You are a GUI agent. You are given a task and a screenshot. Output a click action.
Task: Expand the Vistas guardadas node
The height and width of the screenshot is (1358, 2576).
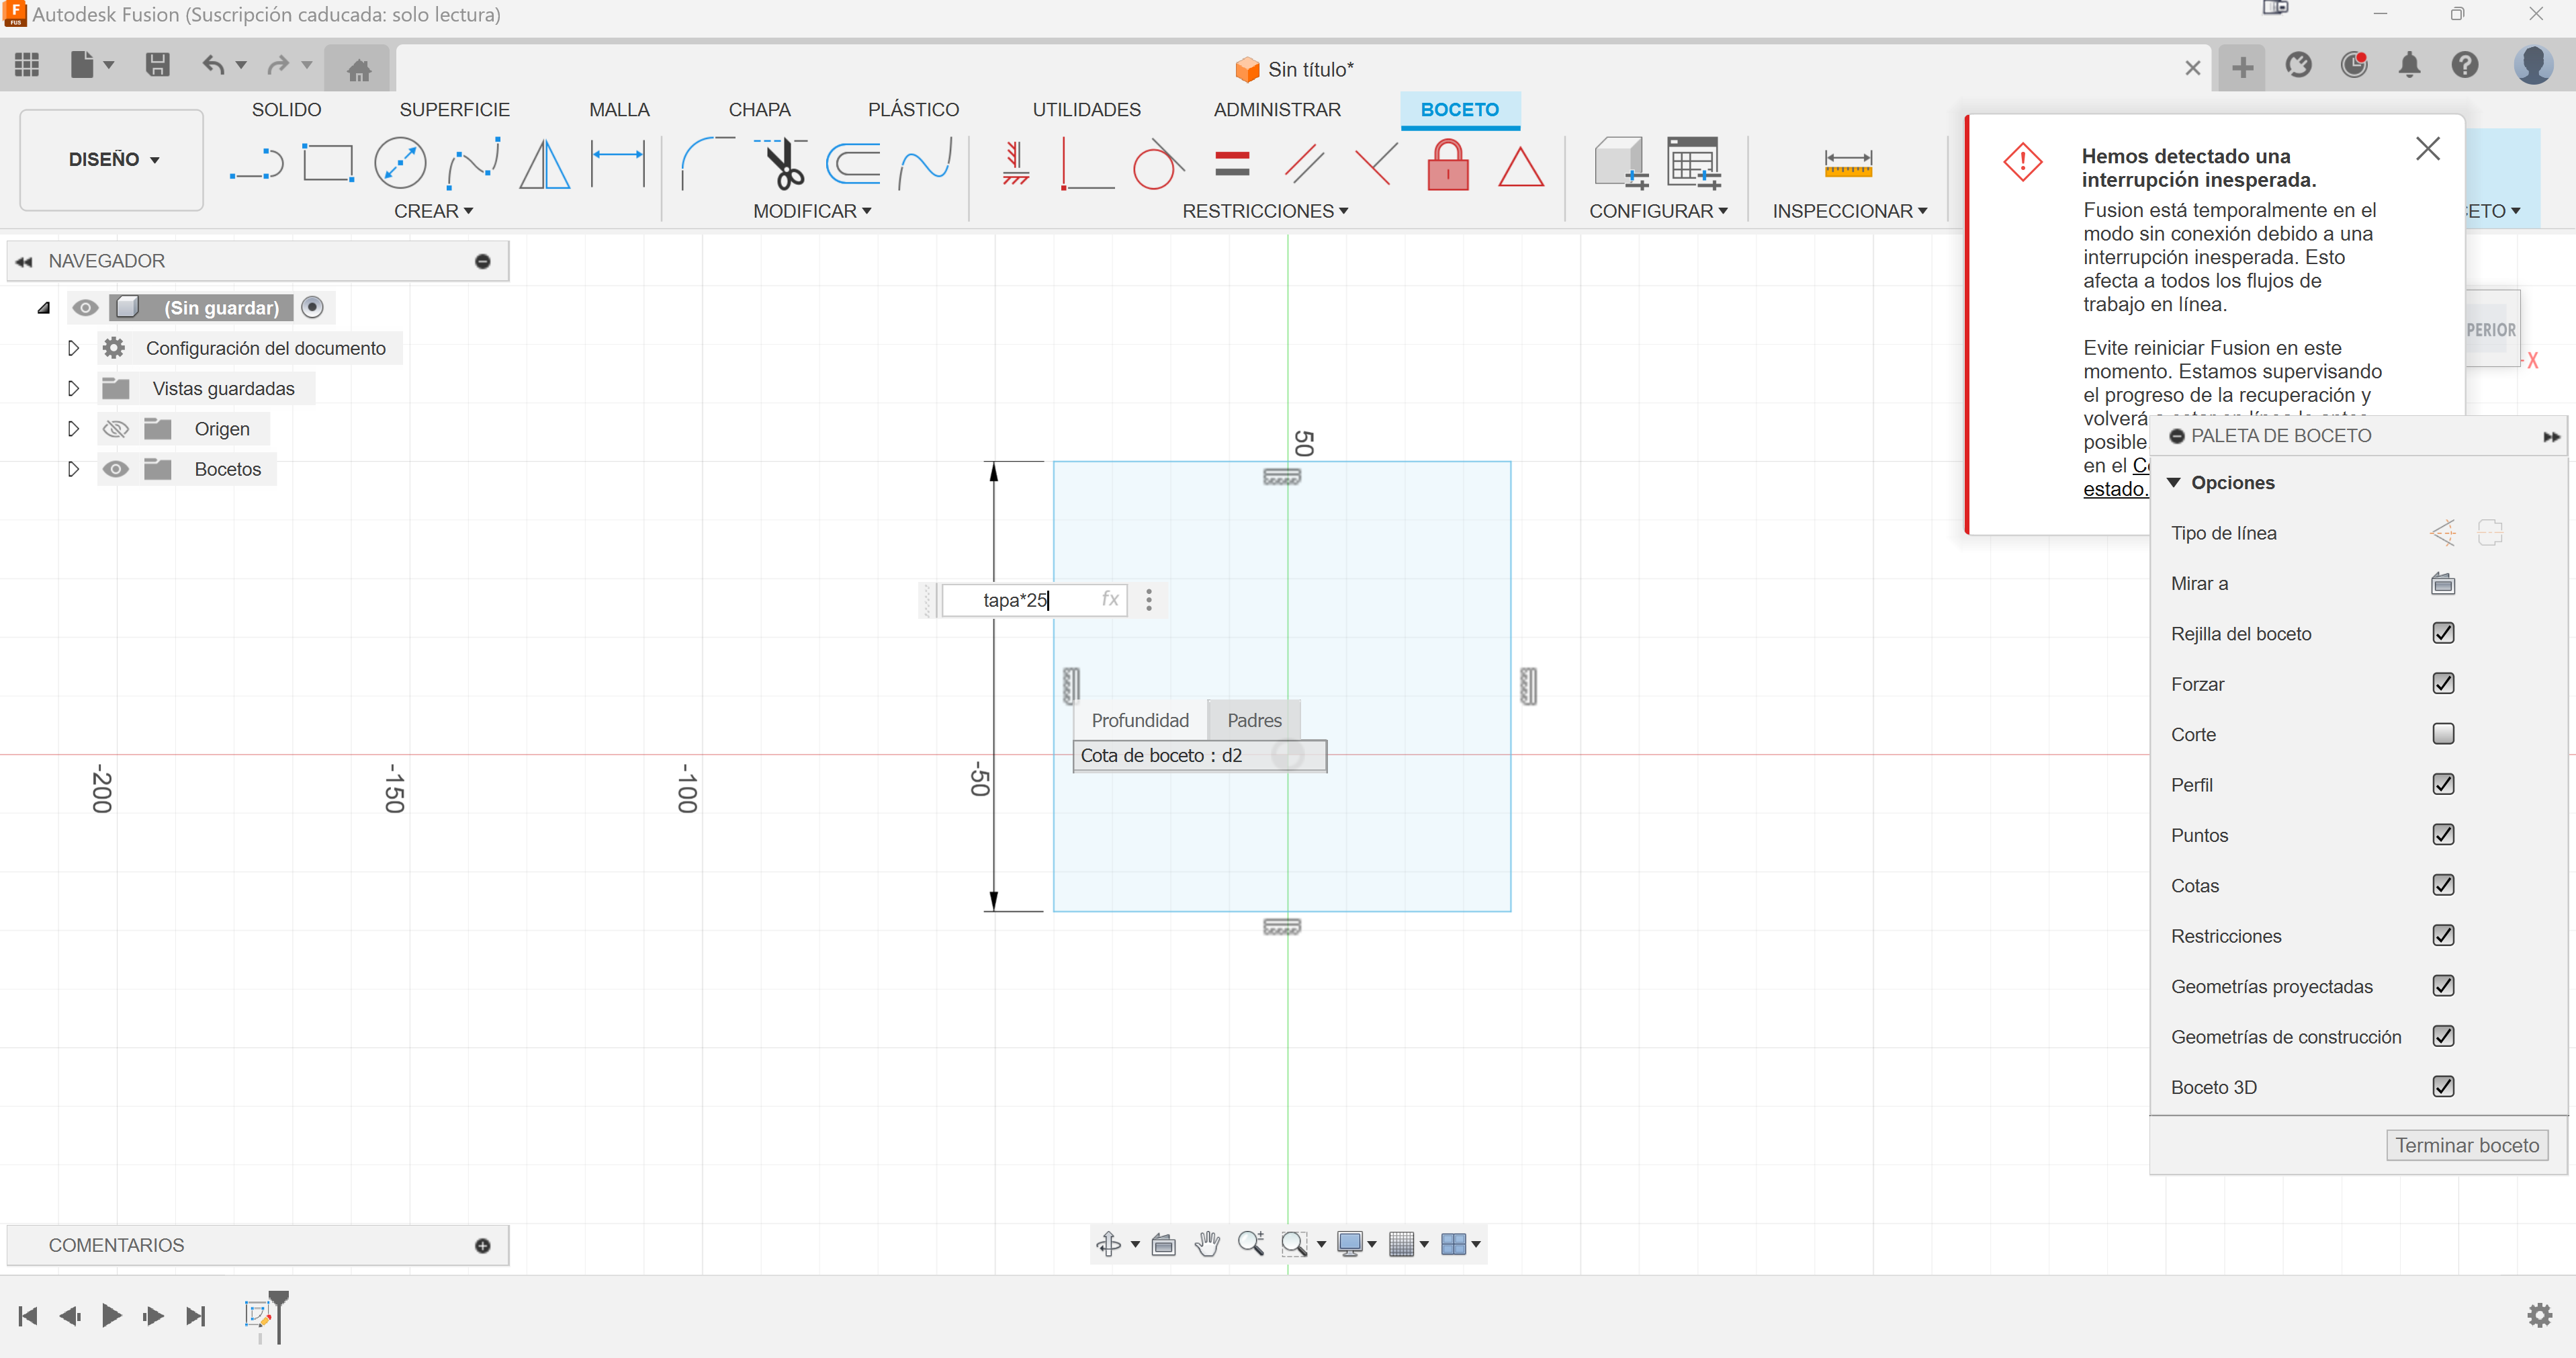(x=73, y=388)
